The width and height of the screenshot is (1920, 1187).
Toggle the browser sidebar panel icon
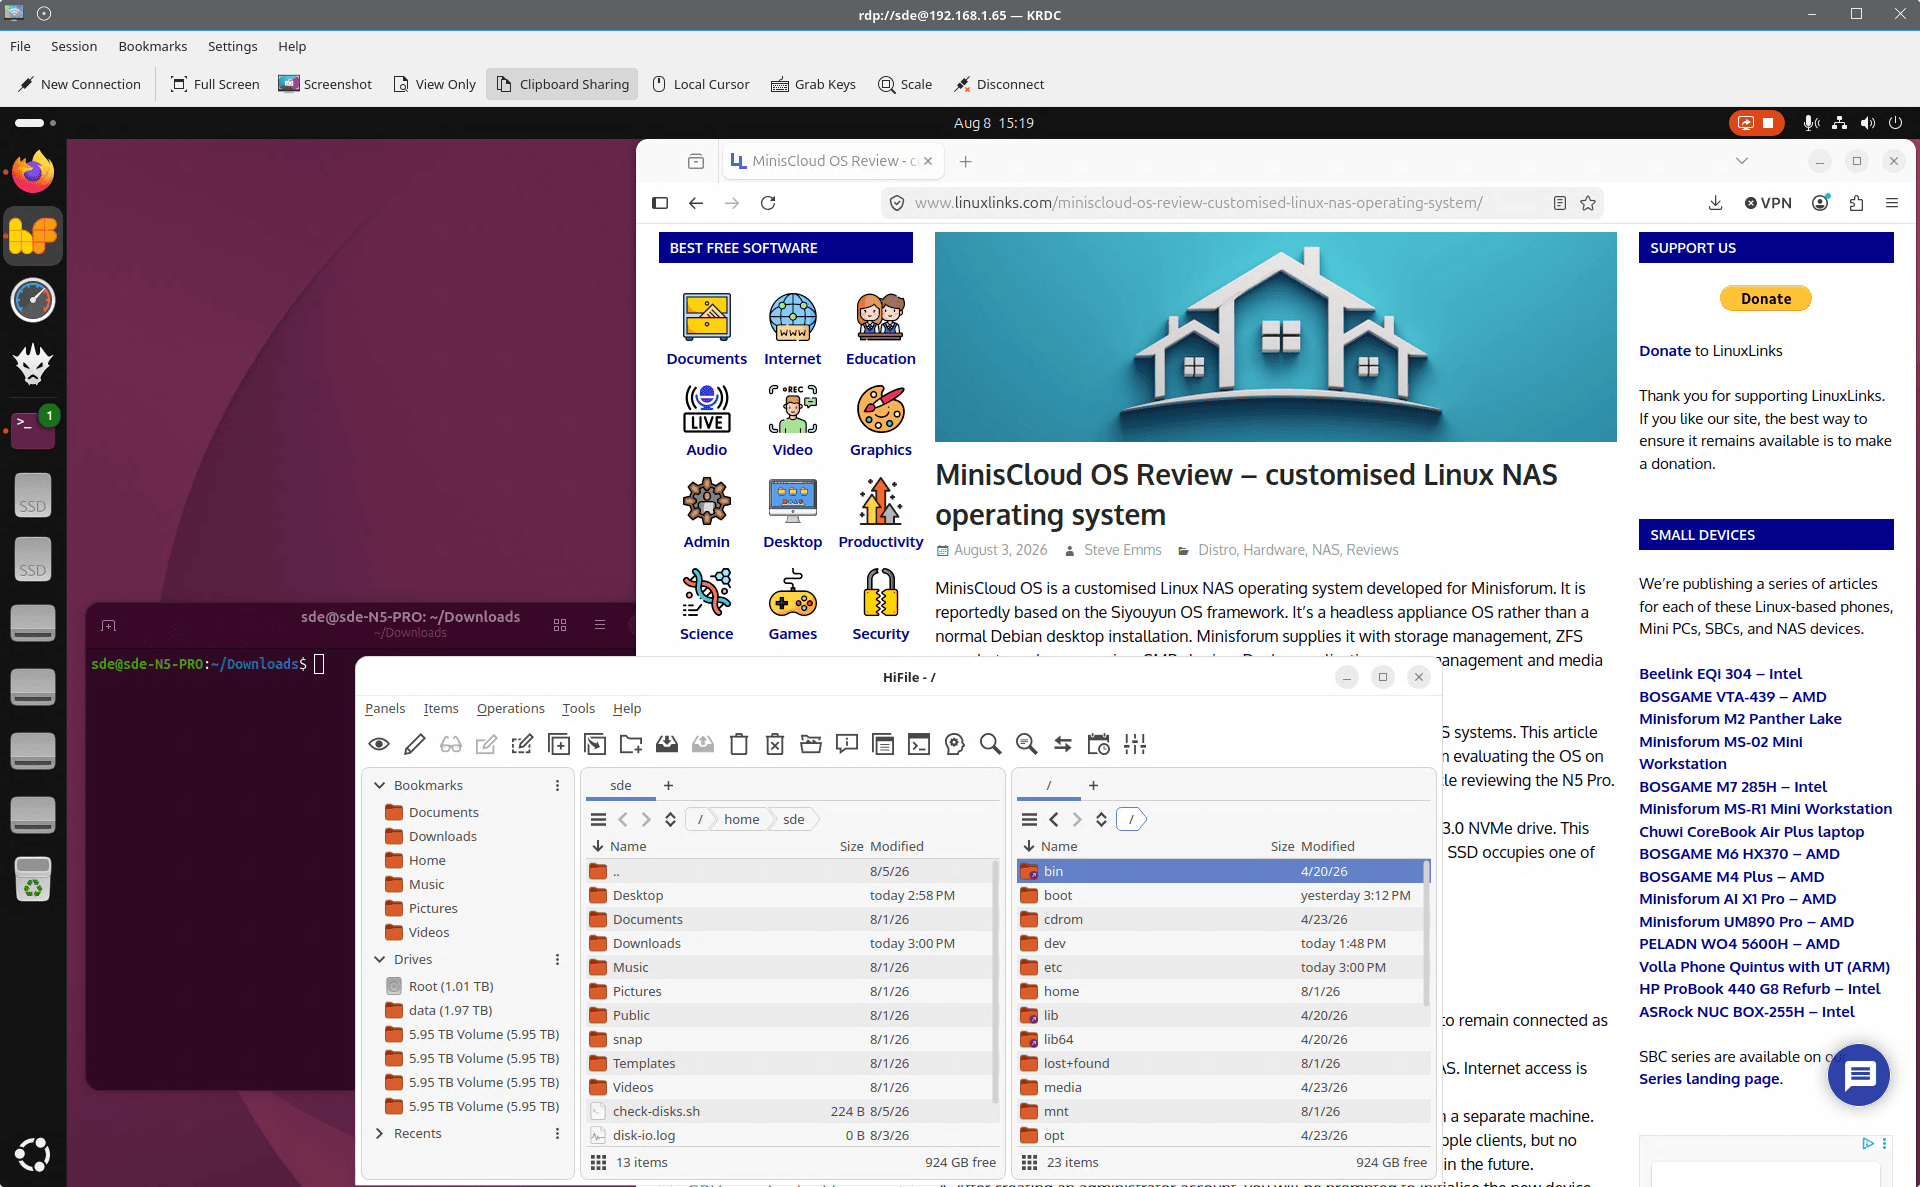[660, 203]
